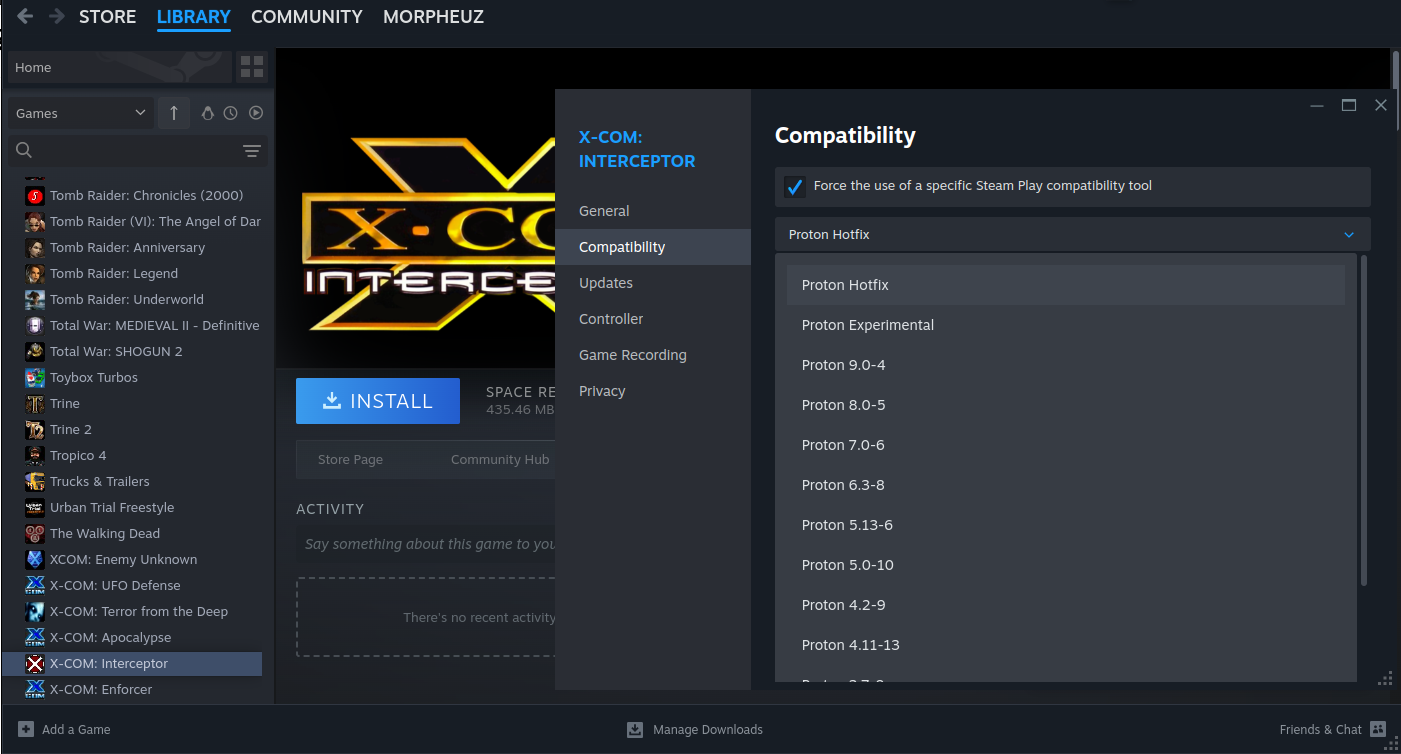Click Total War: SHOGUN 2 icon
This screenshot has width=1401, height=754.
(x=35, y=351)
